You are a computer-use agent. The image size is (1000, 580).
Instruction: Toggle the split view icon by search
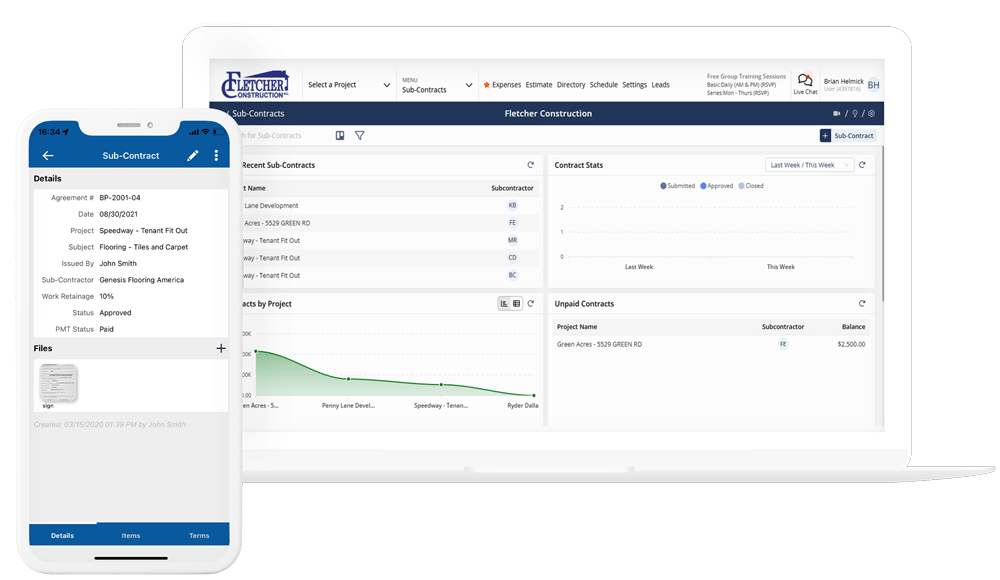coord(340,135)
